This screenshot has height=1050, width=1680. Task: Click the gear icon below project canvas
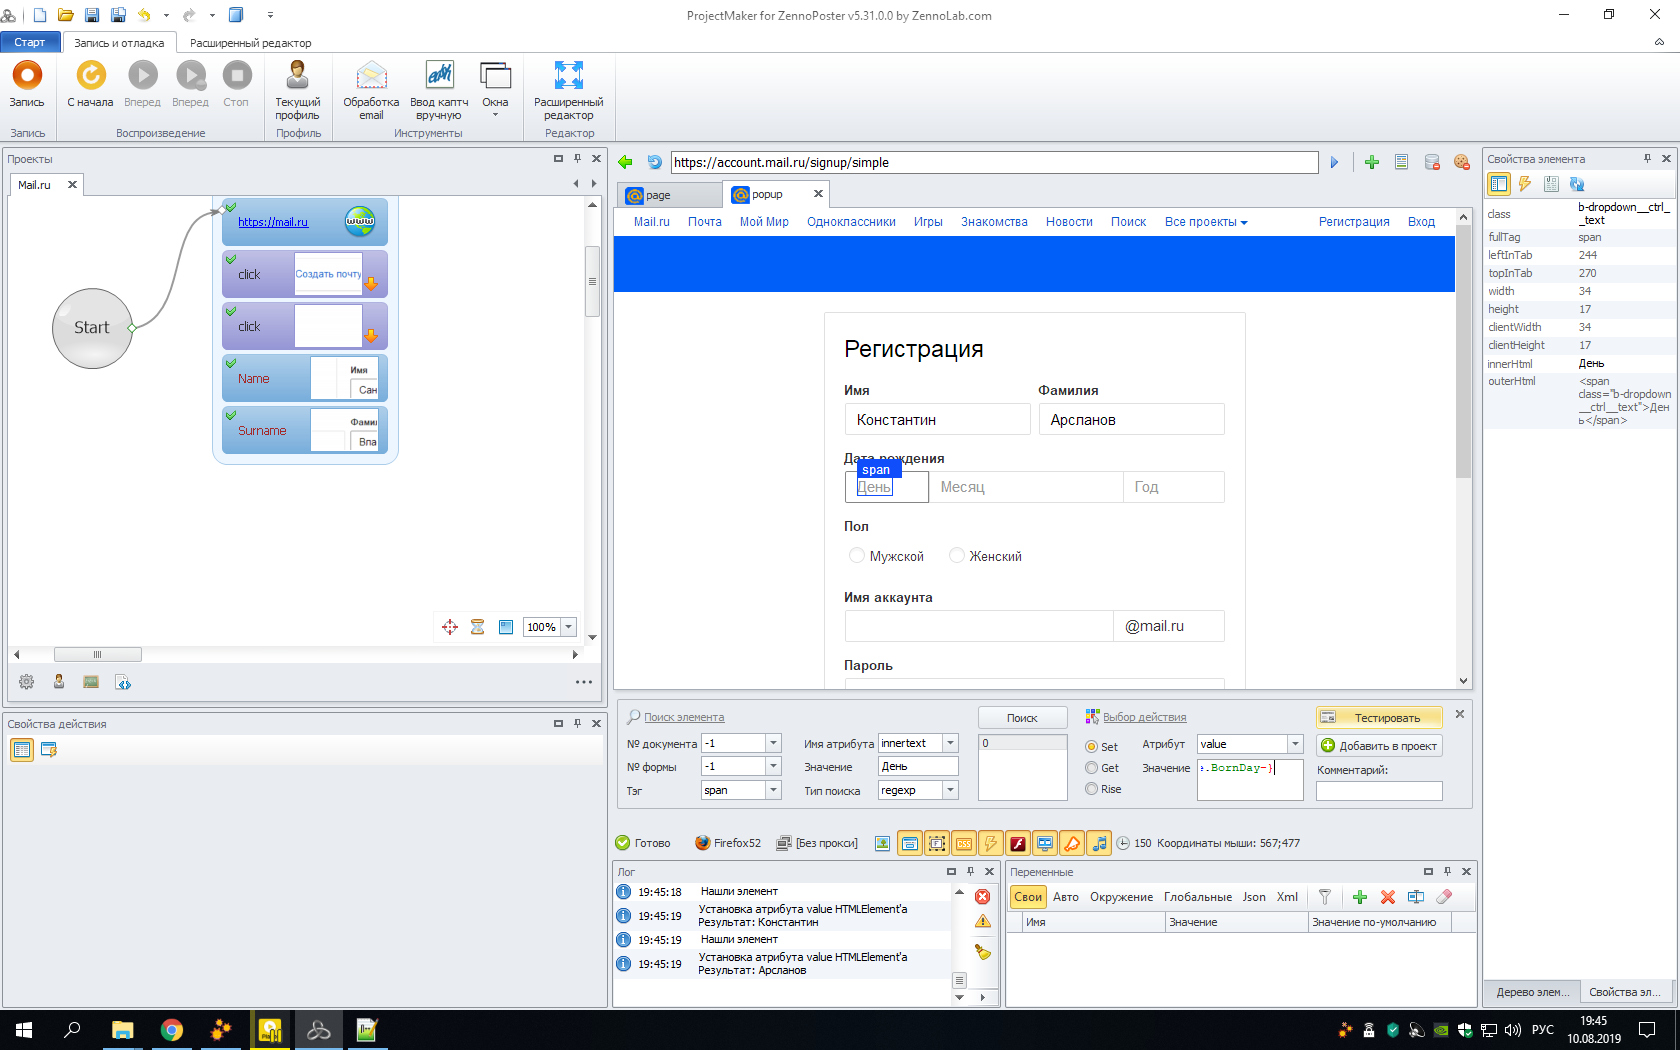tap(27, 682)
